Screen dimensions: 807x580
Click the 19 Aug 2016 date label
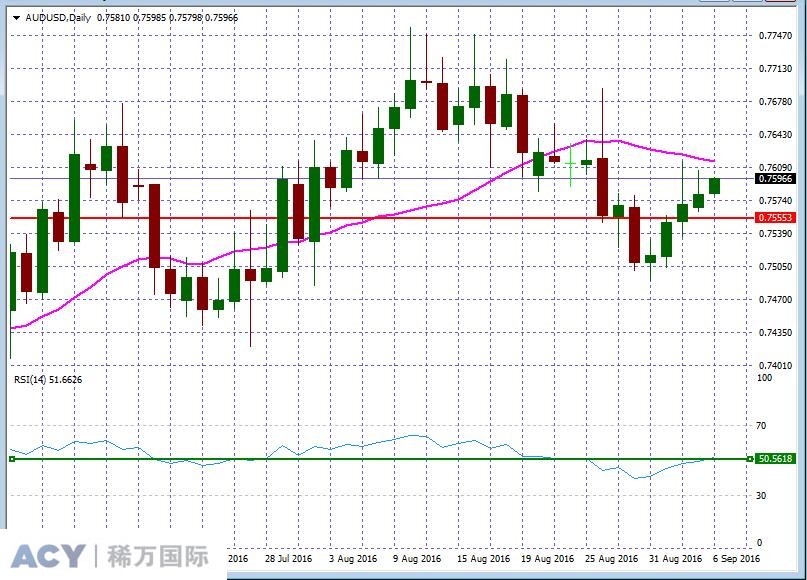tap(548, 558)
